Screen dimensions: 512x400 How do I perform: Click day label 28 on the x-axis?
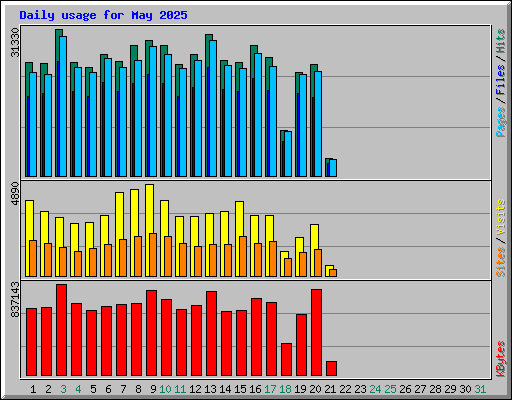point(435,389)
